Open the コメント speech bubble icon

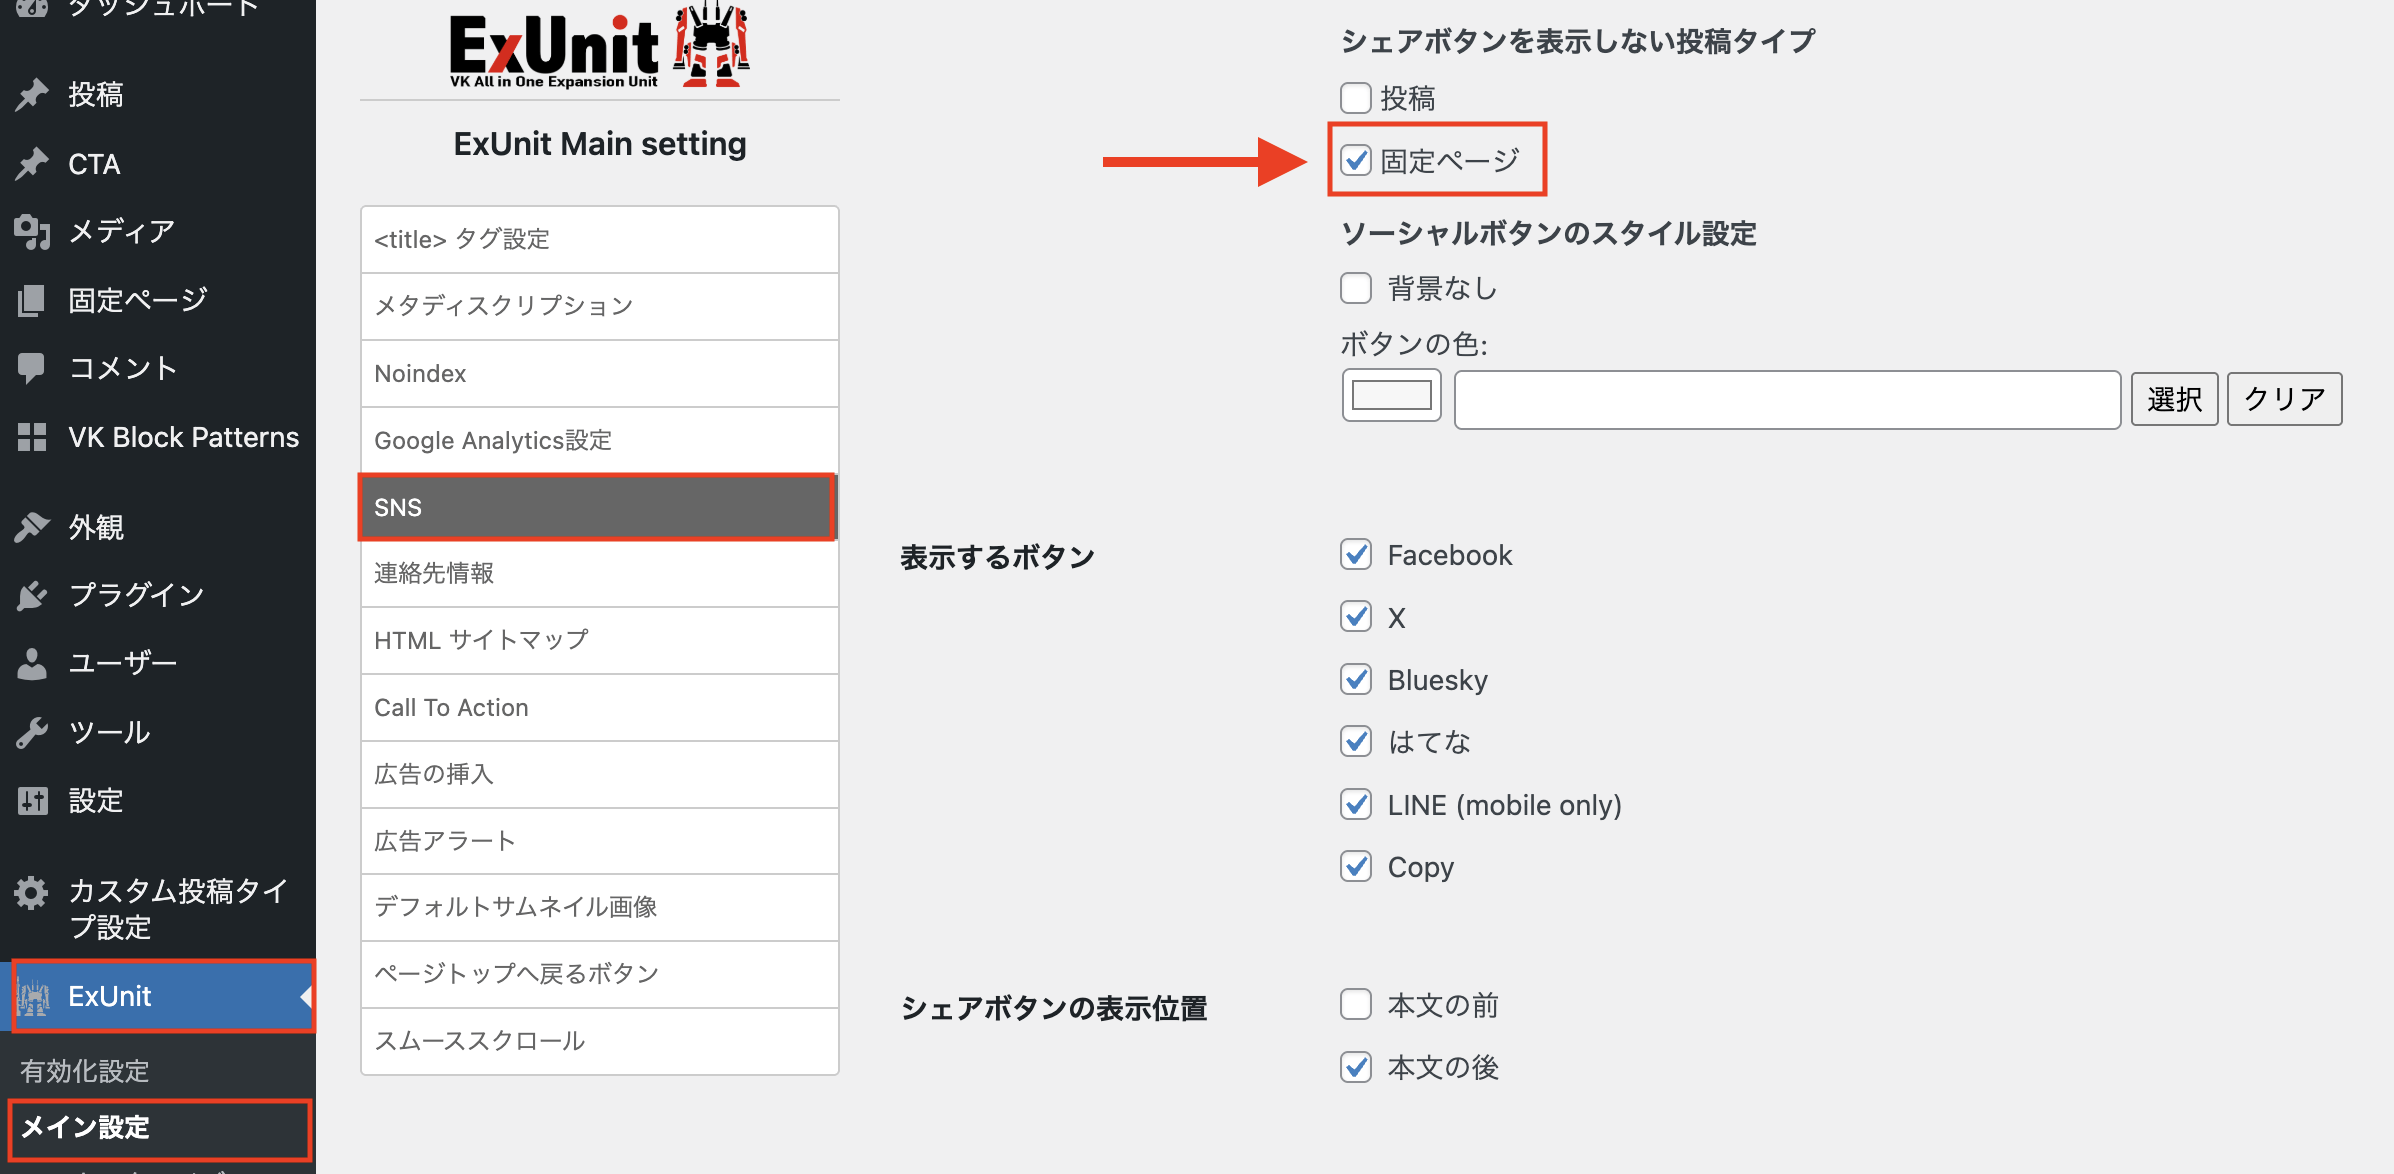point(32,368)
